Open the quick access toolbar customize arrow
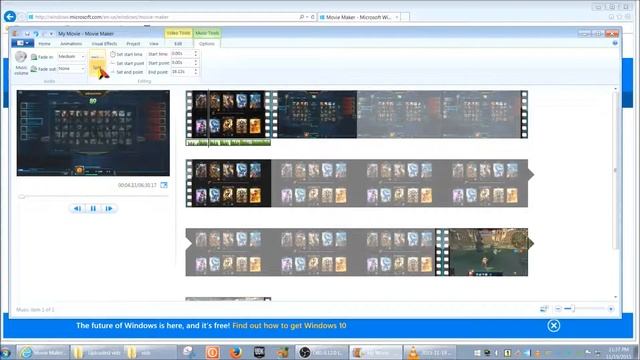640x360 pixels. (51, 34)
